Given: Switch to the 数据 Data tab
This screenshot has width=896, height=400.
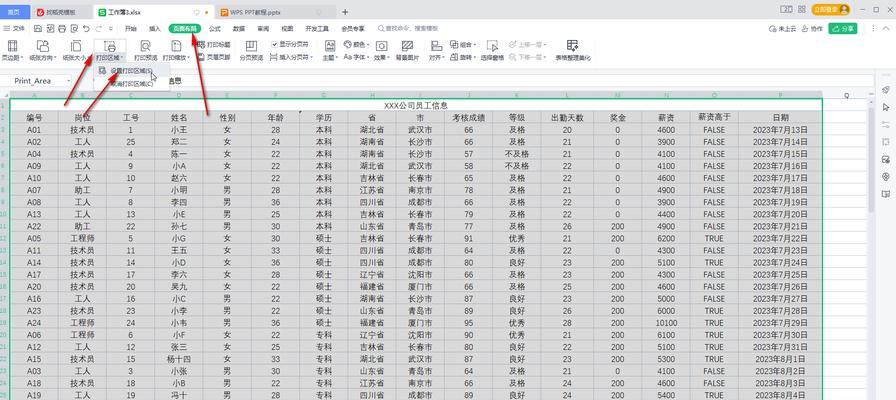Looking at the screenshot, I should 239,29.
